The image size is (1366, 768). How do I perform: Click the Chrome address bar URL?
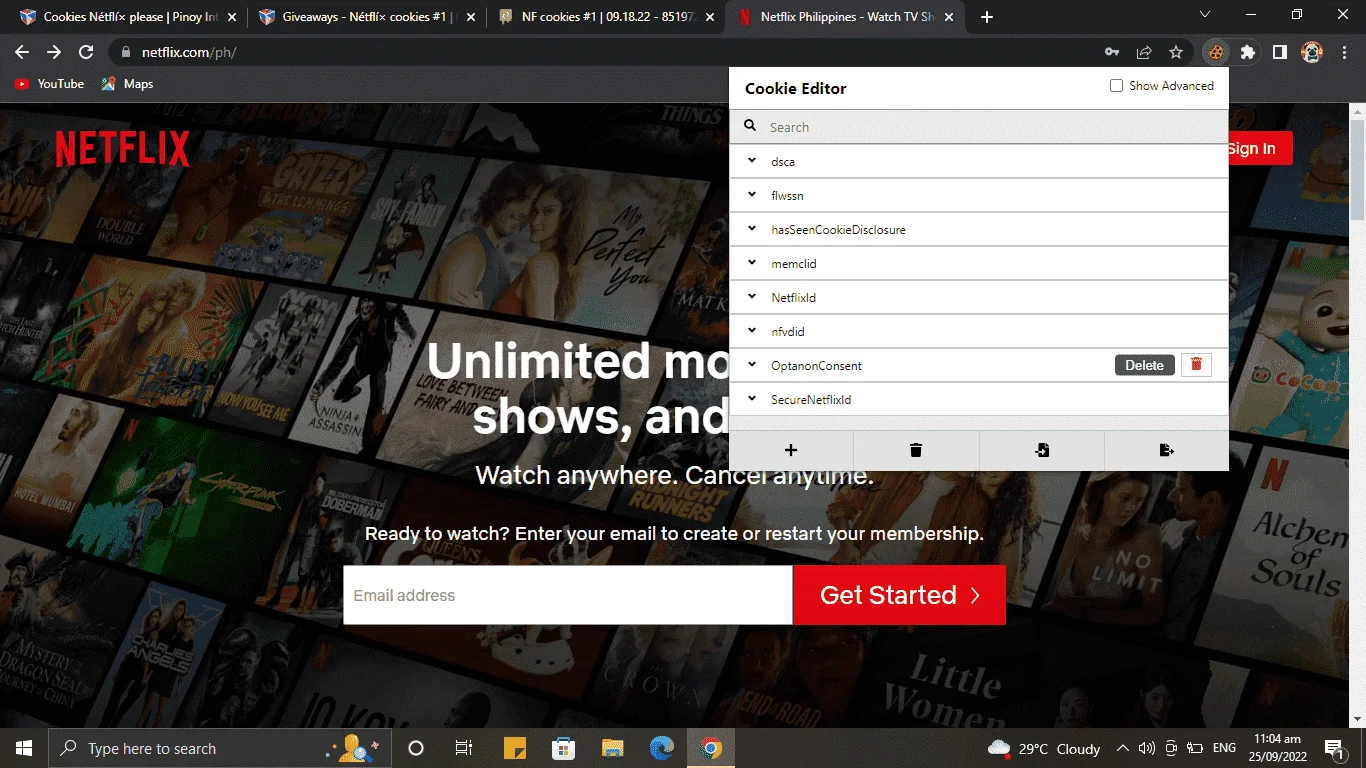point(189,52)
